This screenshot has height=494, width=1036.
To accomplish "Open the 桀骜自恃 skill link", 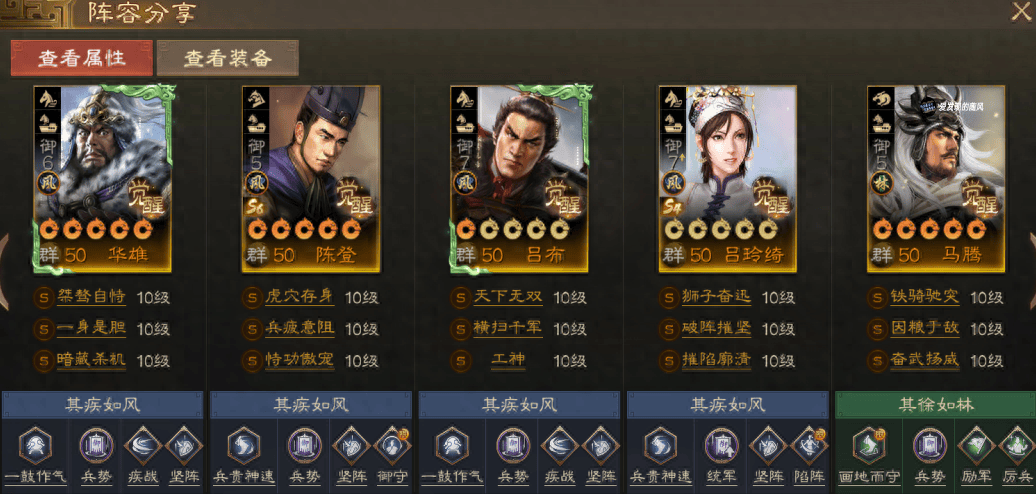I will [x=91, y=297].
